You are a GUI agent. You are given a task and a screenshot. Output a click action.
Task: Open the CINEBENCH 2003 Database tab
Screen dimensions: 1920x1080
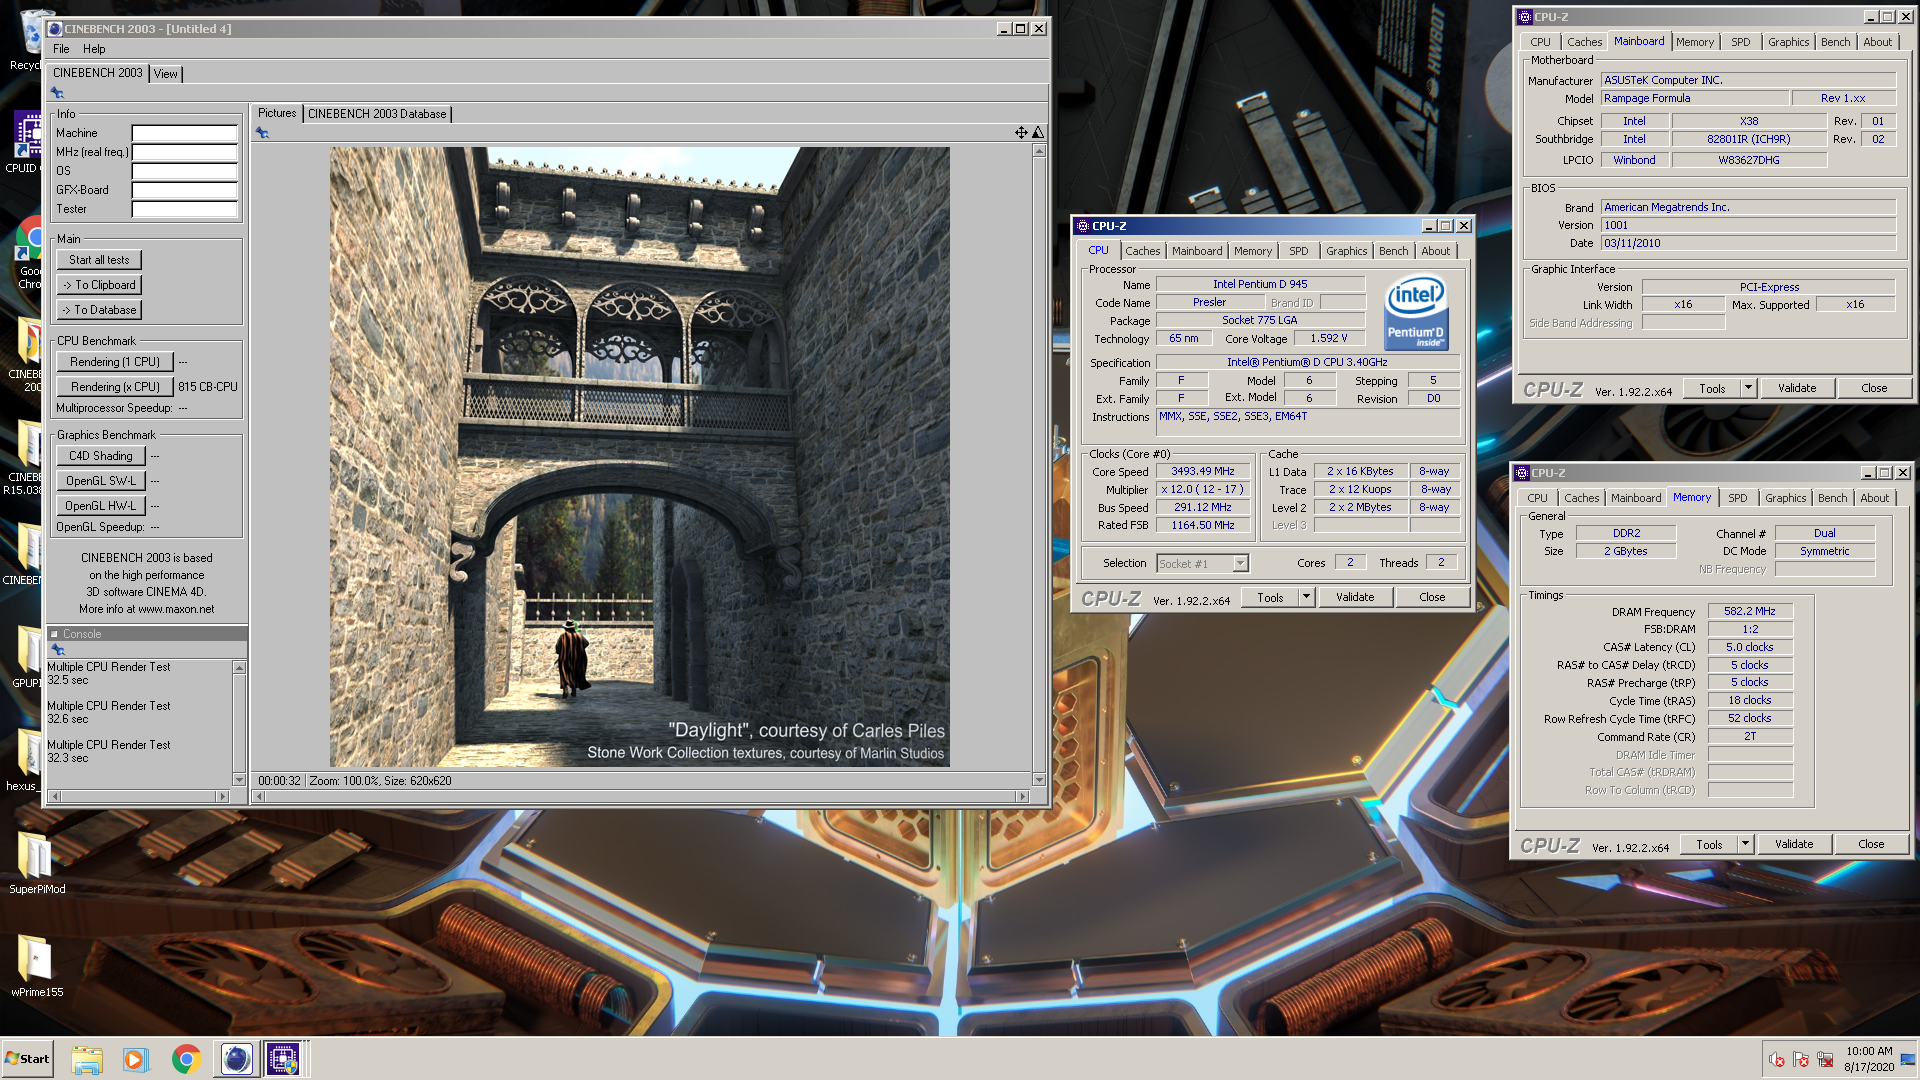click(x=377, y=114)
